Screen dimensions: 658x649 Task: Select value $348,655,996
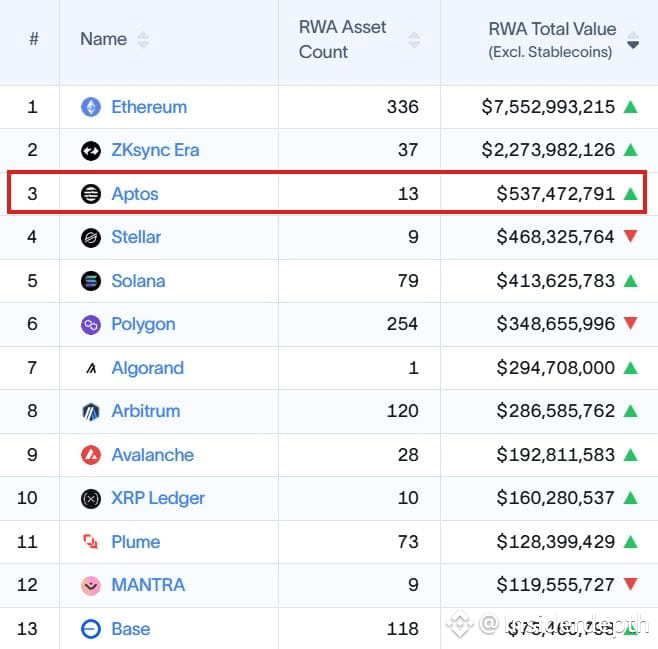click(556, 324)
